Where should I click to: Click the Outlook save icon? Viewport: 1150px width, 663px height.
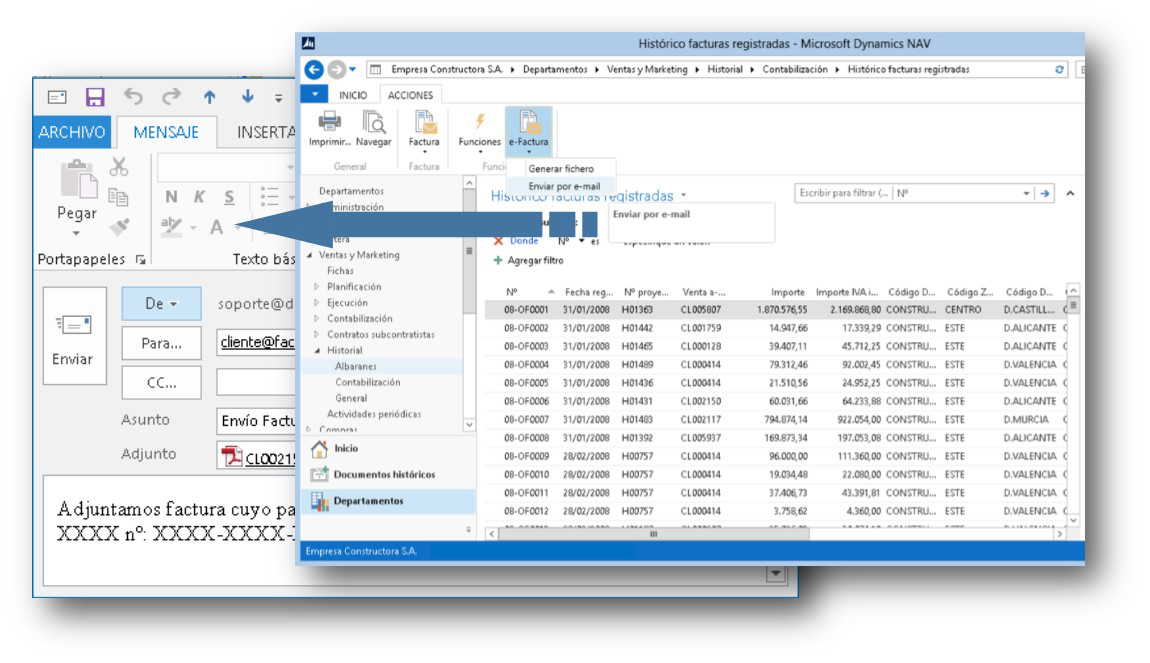point(95,97)
